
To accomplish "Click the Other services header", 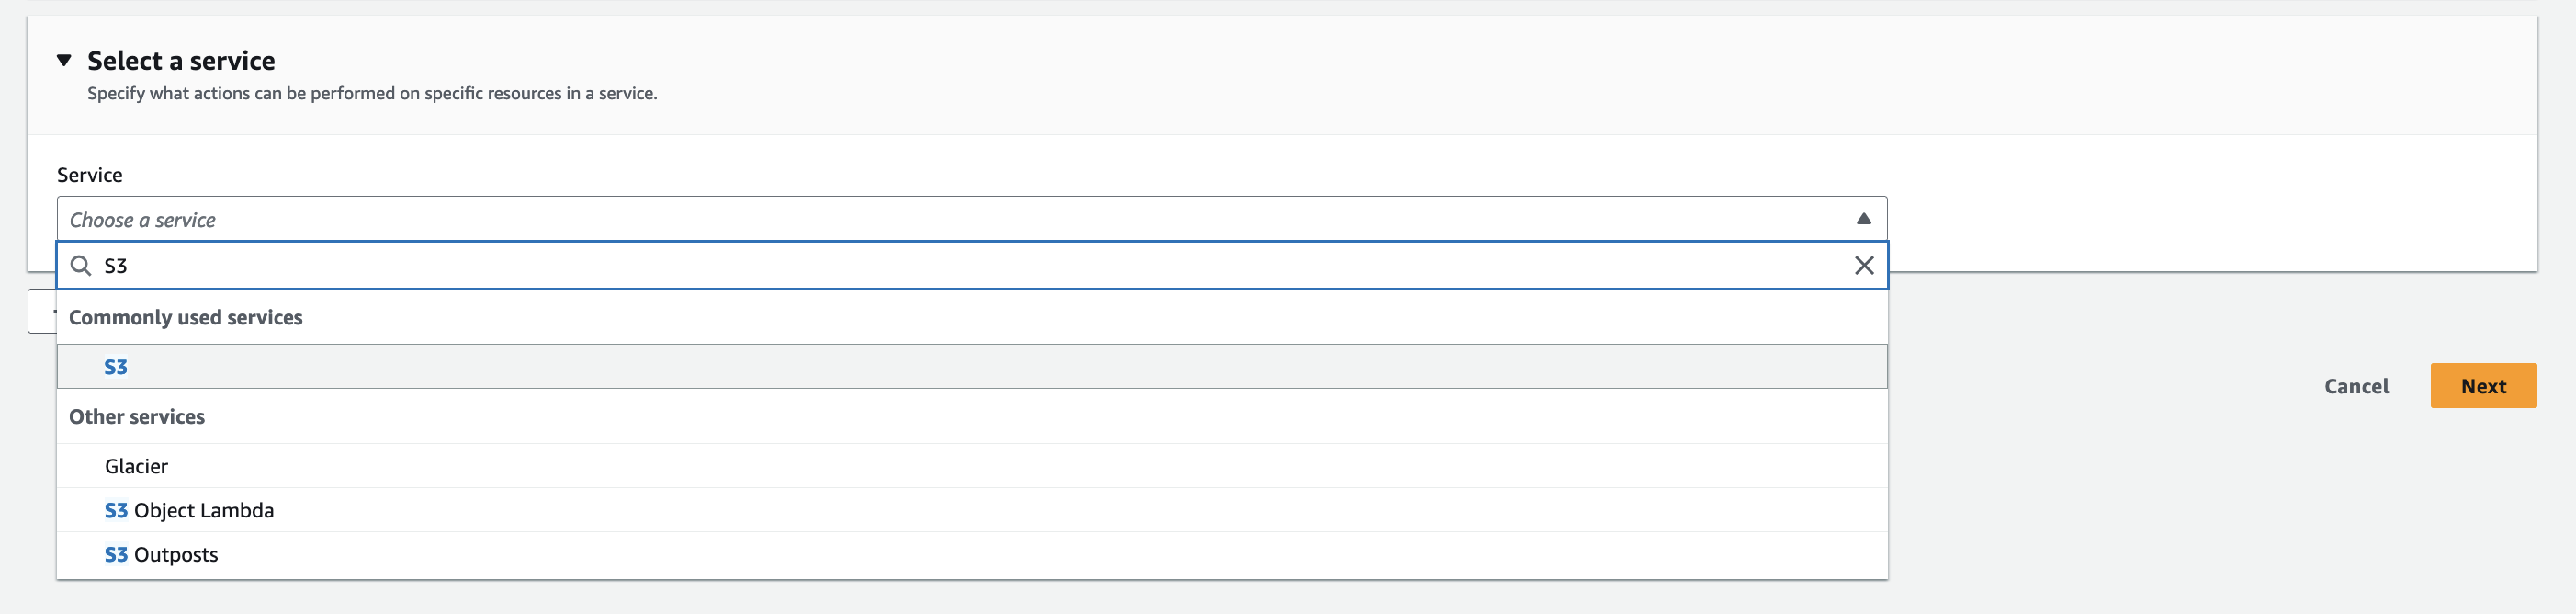I will pos(136,416).
